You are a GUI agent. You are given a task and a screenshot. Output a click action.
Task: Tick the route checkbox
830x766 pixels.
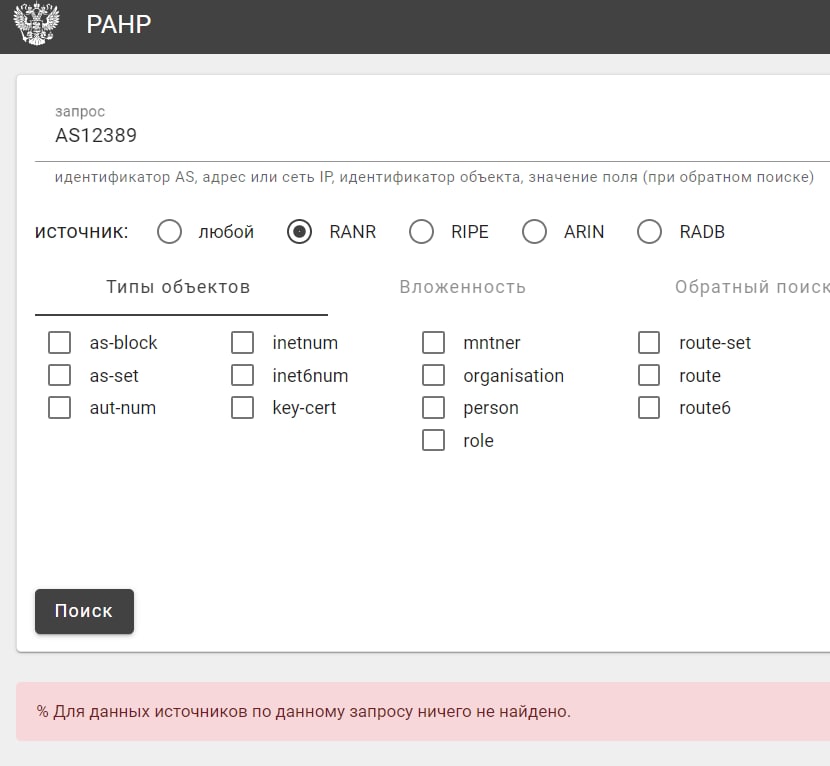click(649, 375)
